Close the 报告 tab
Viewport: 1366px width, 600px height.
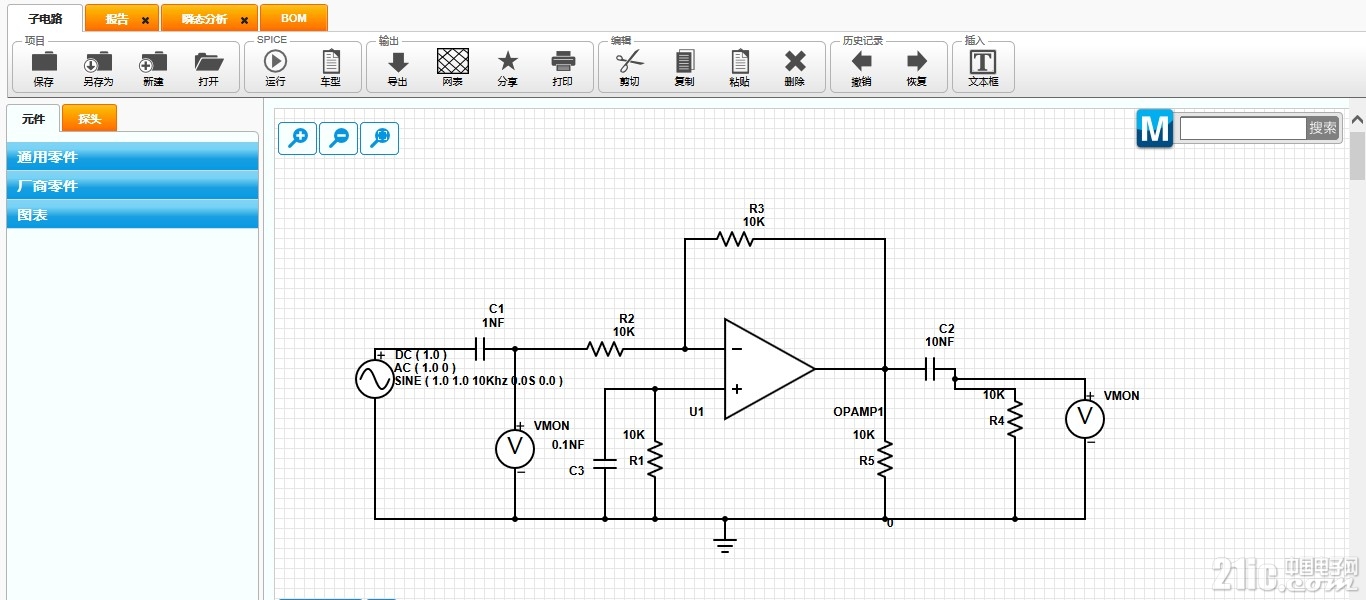[x=145, y=20]
